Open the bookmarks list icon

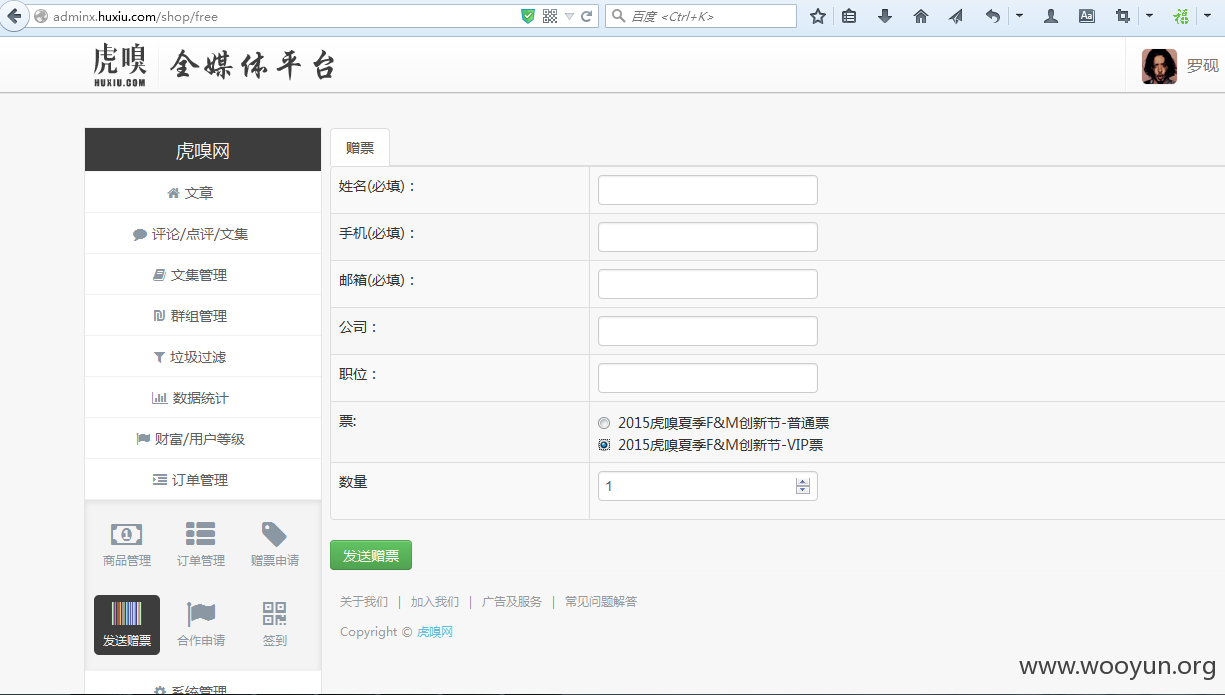tap(849, 16)
